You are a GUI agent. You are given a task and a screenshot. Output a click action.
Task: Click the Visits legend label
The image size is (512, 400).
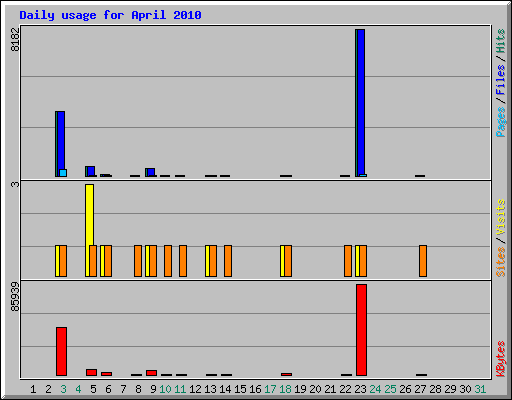pos(501,217)
